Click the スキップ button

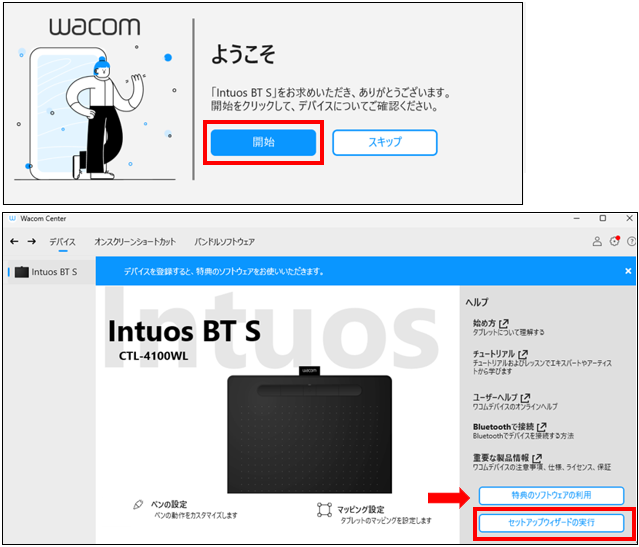coord(385,142)
